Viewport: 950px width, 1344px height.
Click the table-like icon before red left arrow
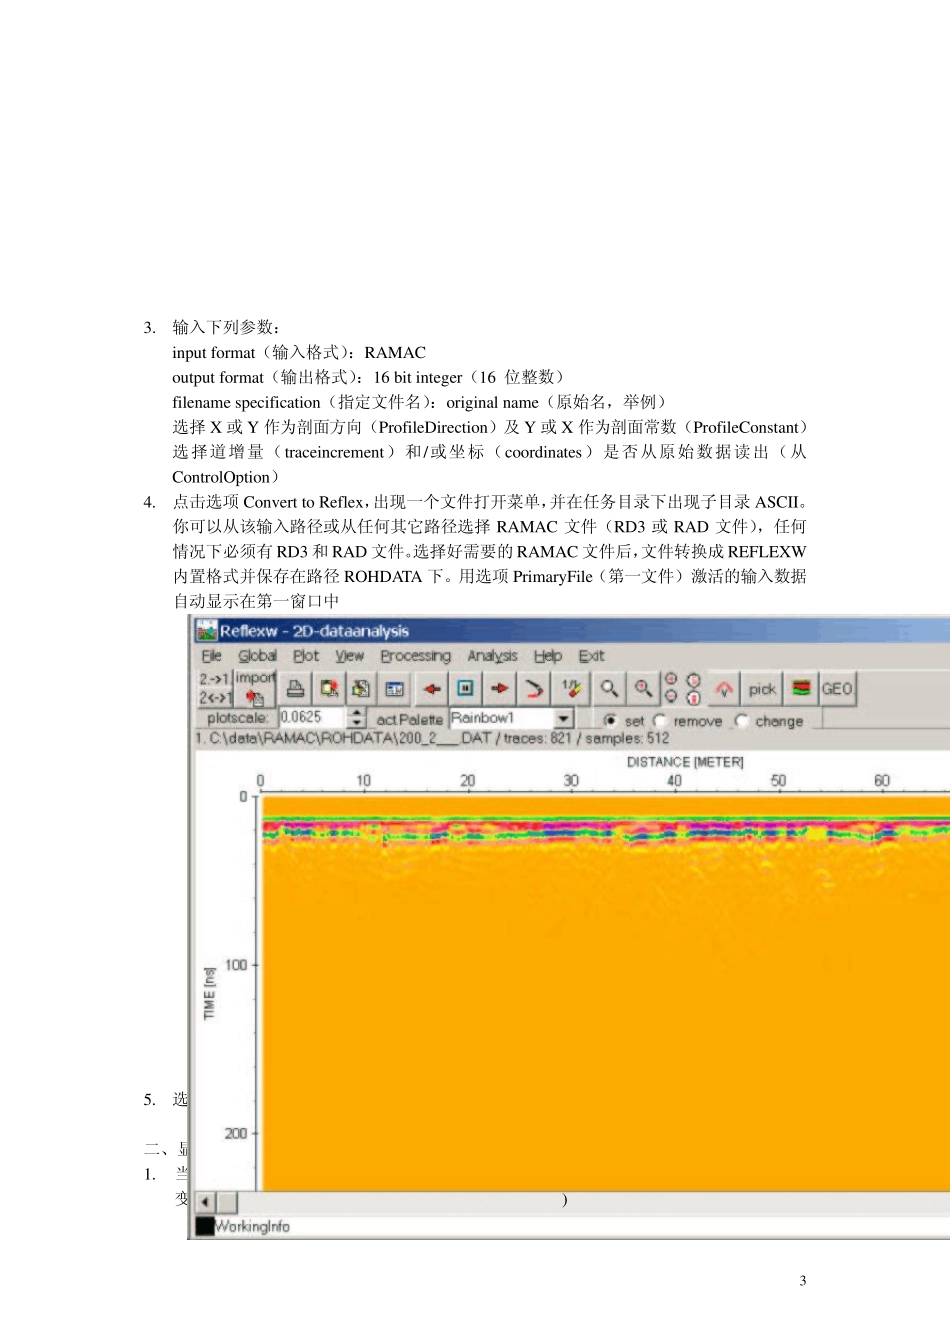395,688
